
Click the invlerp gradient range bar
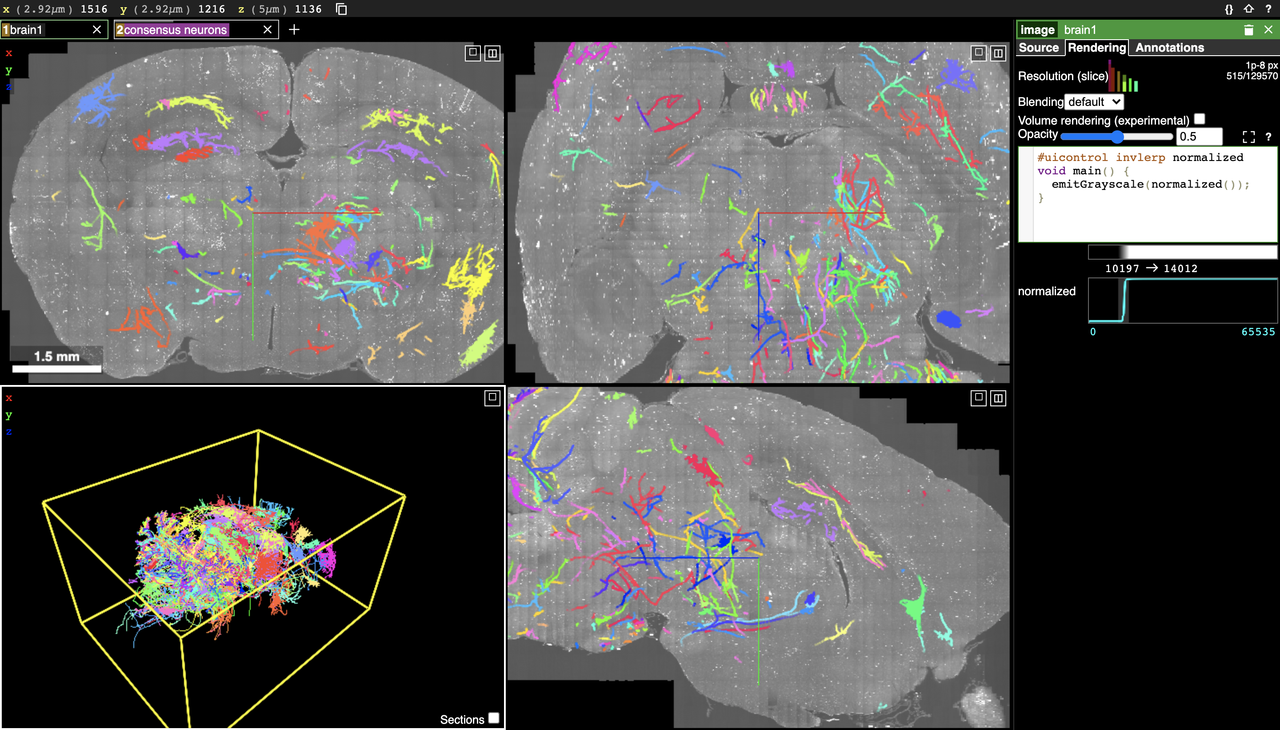[x=1182, y=253]
